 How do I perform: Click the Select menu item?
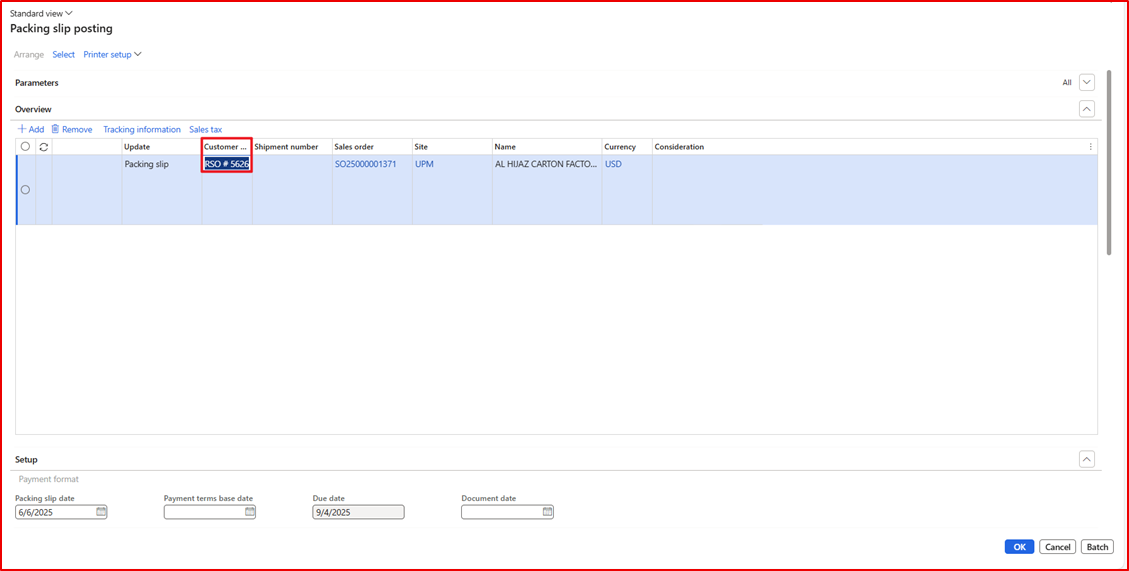point(63,55)
